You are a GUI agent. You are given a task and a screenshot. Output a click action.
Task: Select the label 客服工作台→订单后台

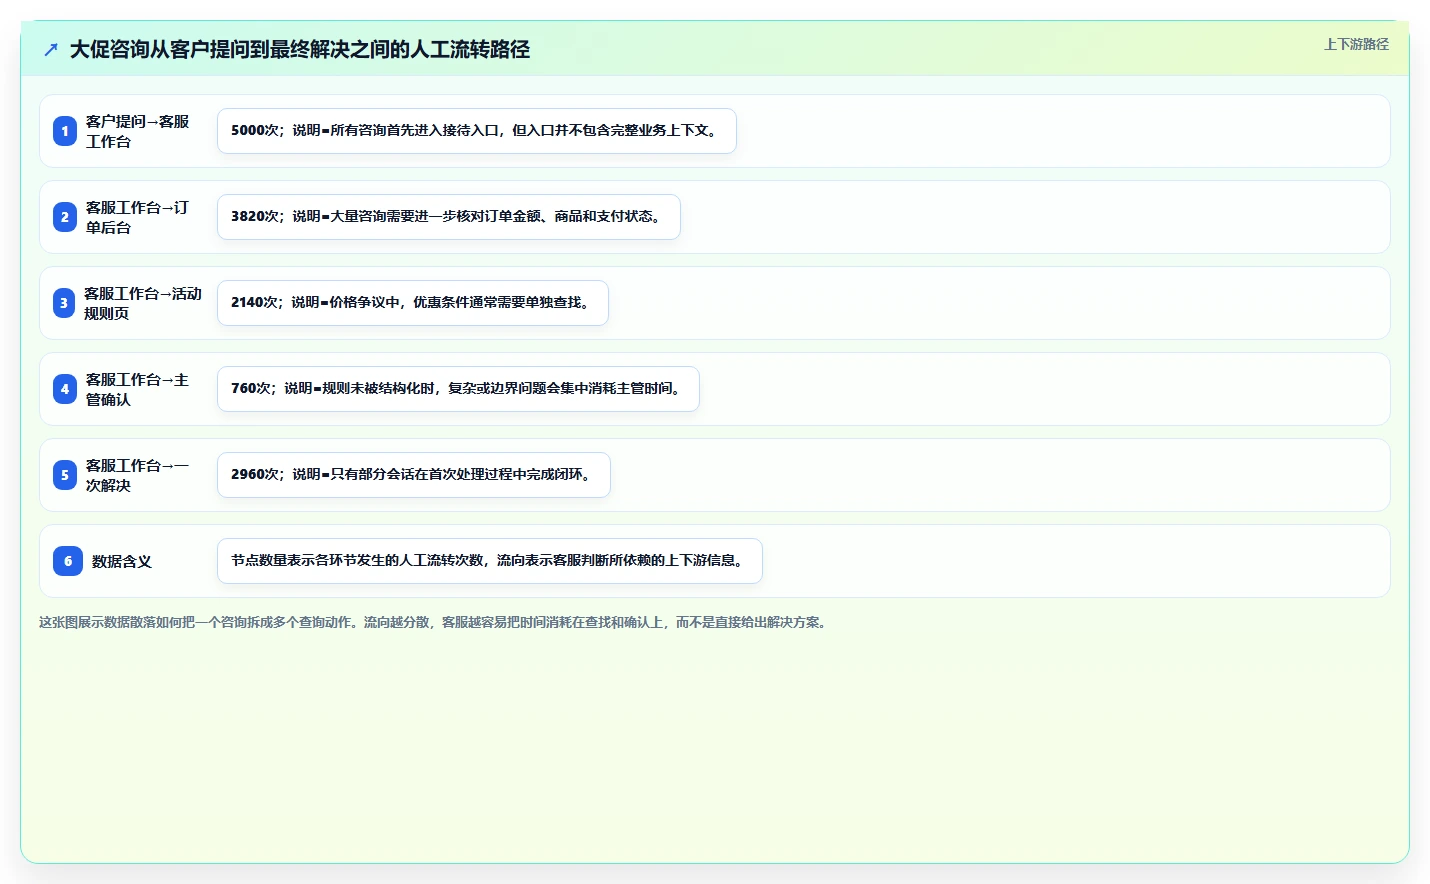click(x=138, y=217)
